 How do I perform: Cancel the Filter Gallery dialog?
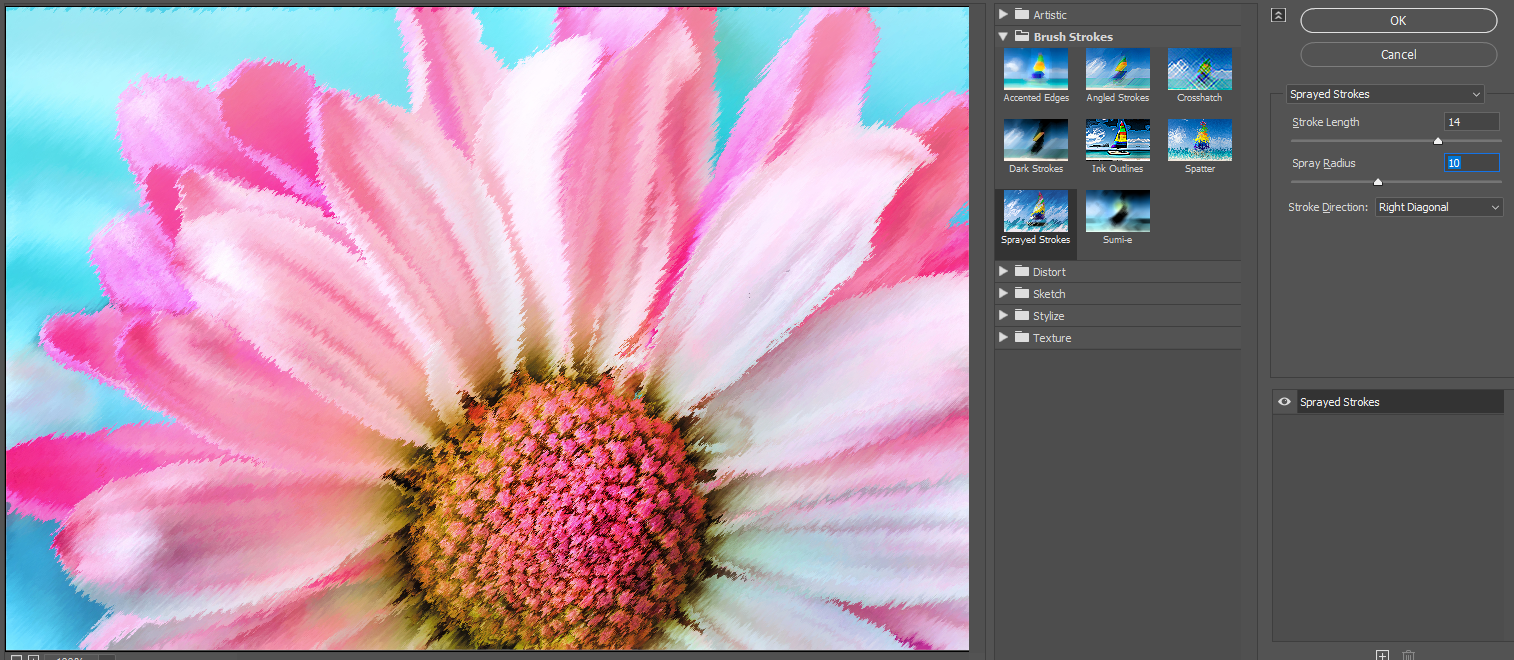click(x=1398, y=55)
